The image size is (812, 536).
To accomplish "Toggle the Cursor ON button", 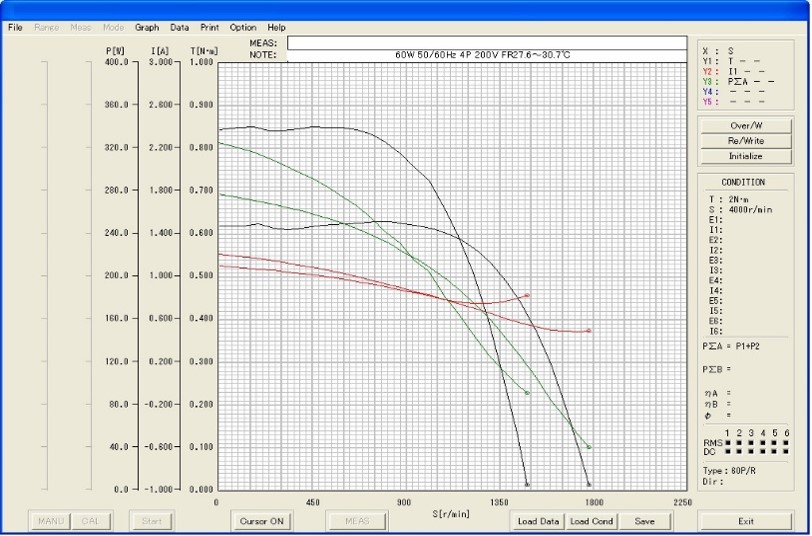I will [x=262, y=521].
